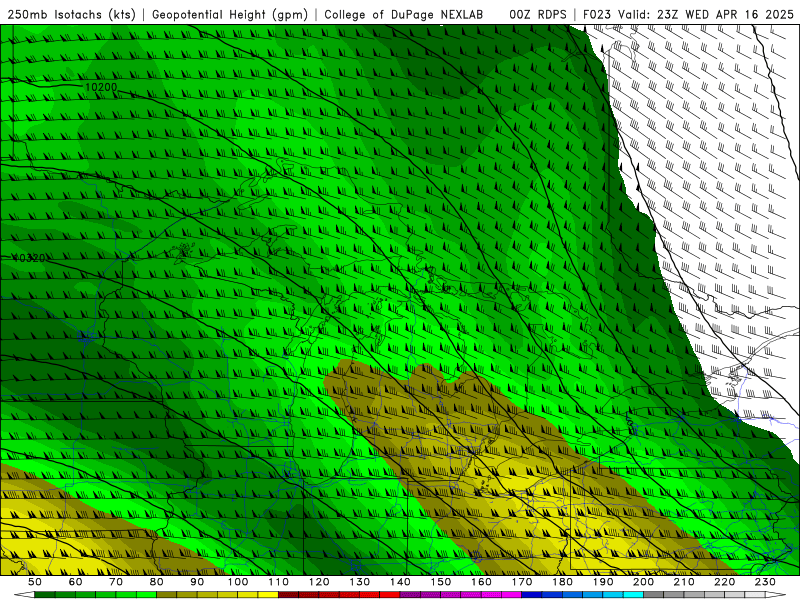Click the 10200 height contour label
800x600 pixels.
101,87
